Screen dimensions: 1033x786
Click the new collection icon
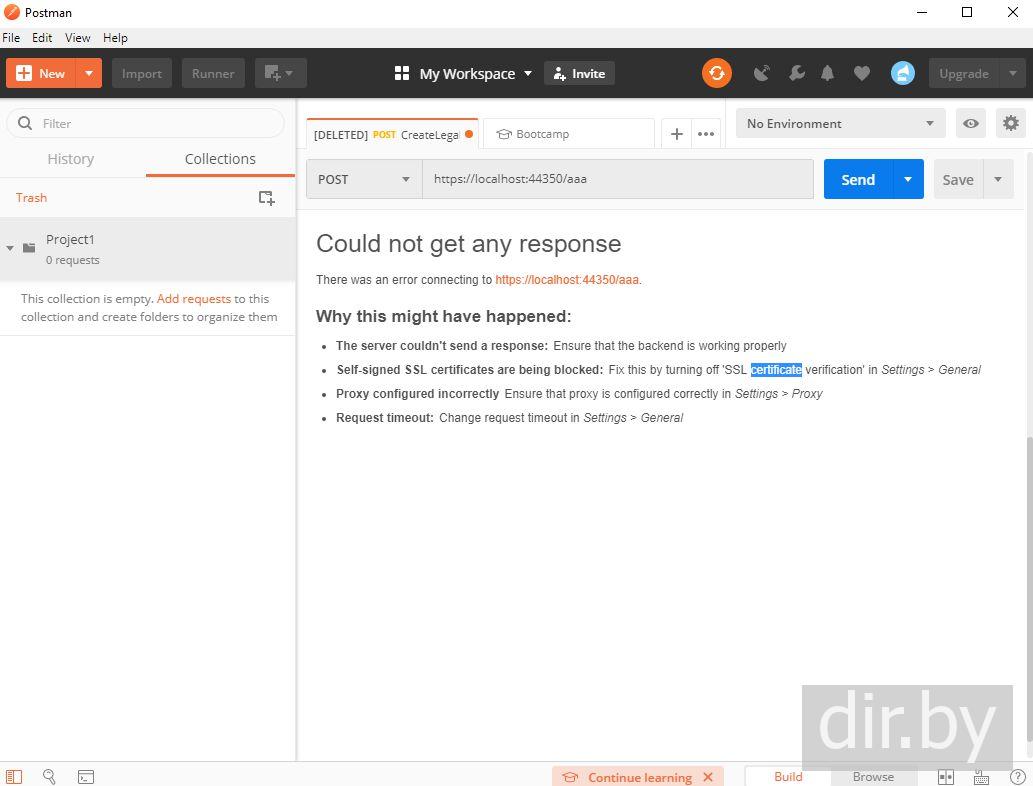tap(266, 198)
